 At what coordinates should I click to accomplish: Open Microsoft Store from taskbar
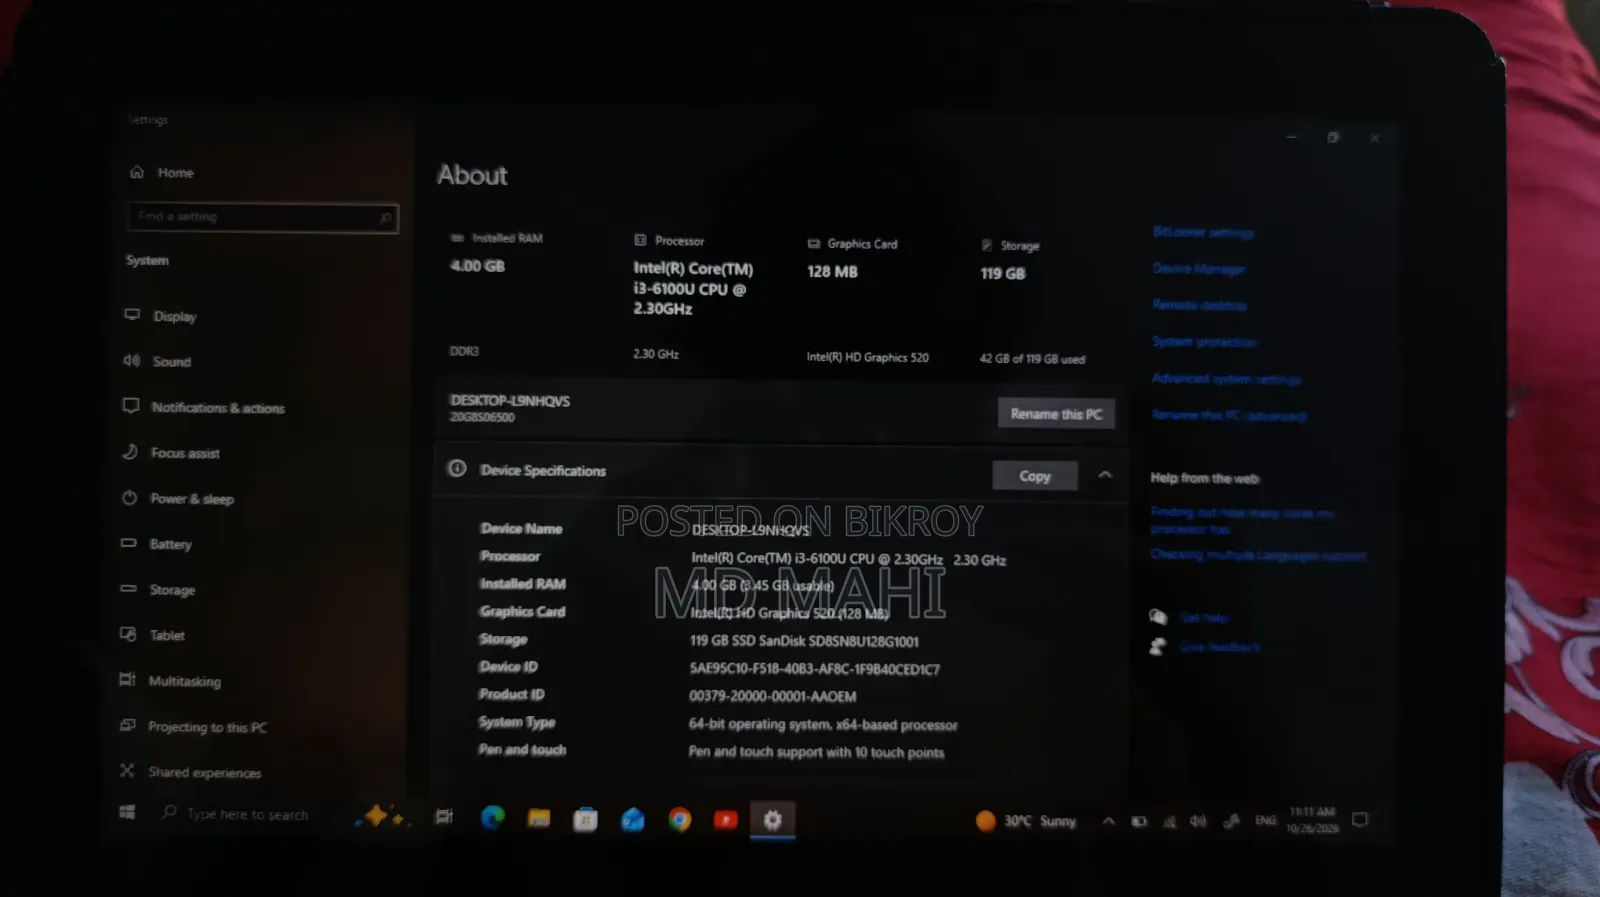point(585,820)
